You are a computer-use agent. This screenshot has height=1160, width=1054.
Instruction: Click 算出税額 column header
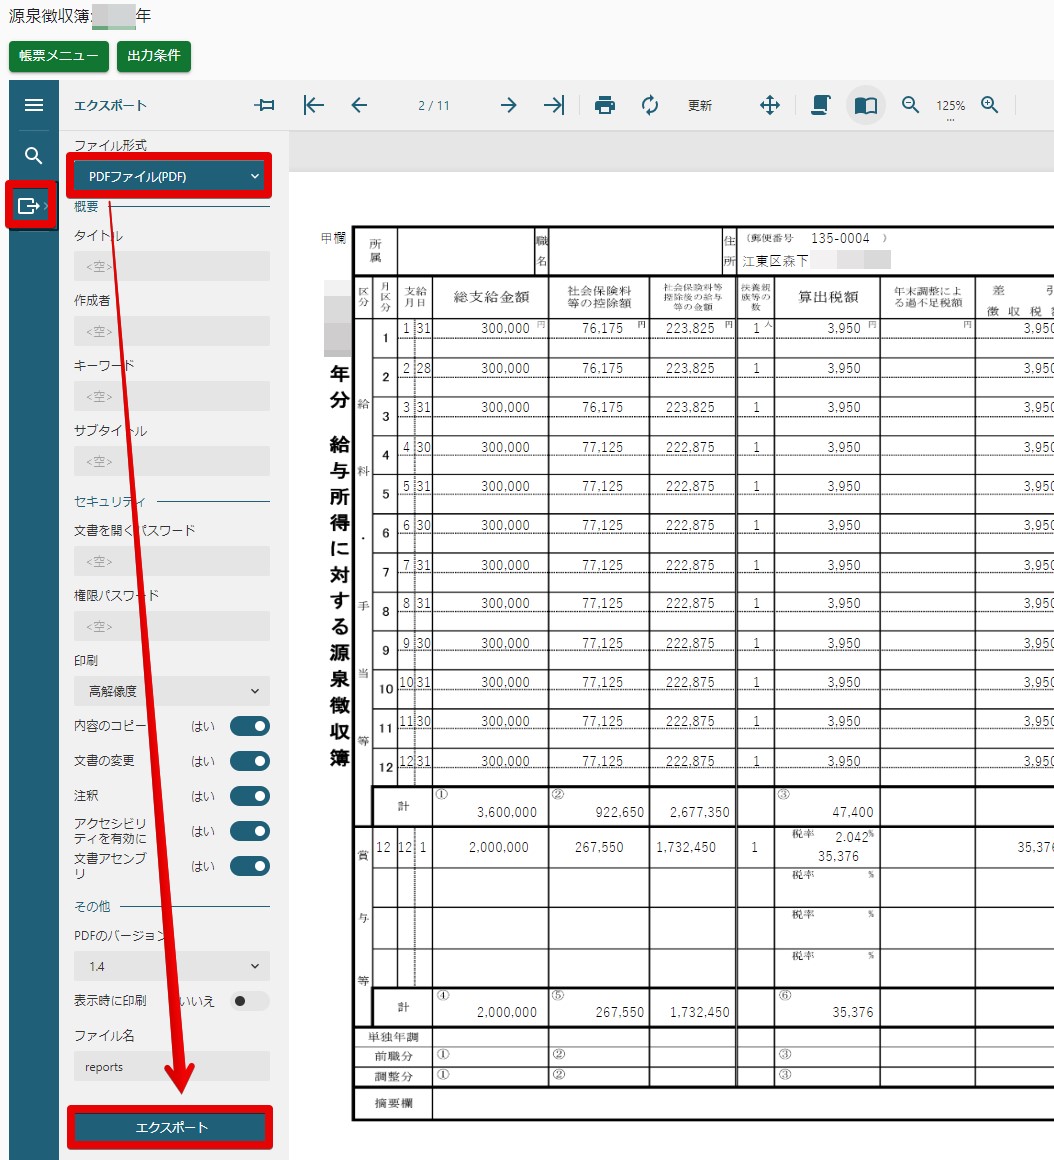(x=828, y=297)
